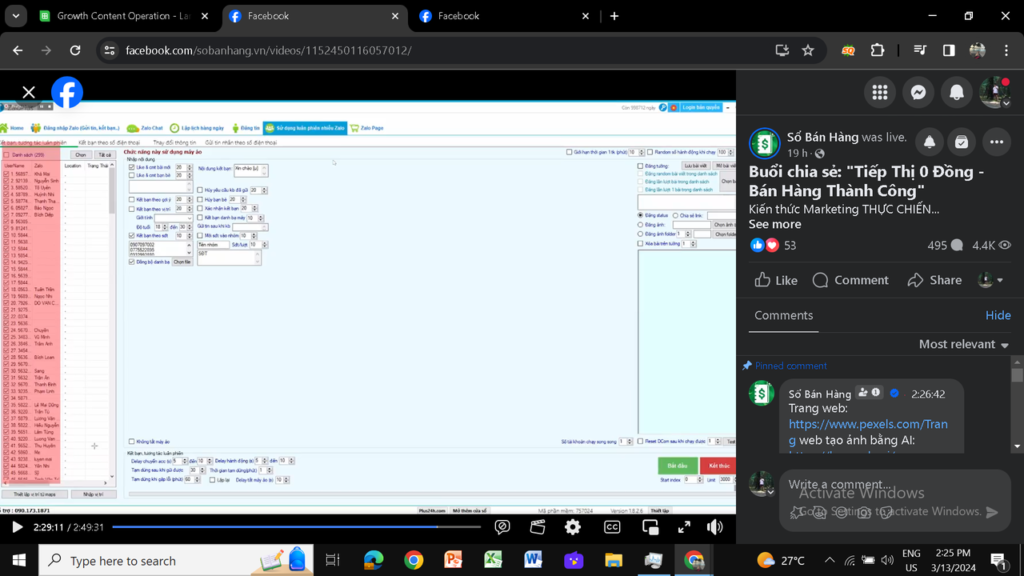Toggle closed captions CC
The height and width of the screenshot is (576, 1024).
click(612, 527)
